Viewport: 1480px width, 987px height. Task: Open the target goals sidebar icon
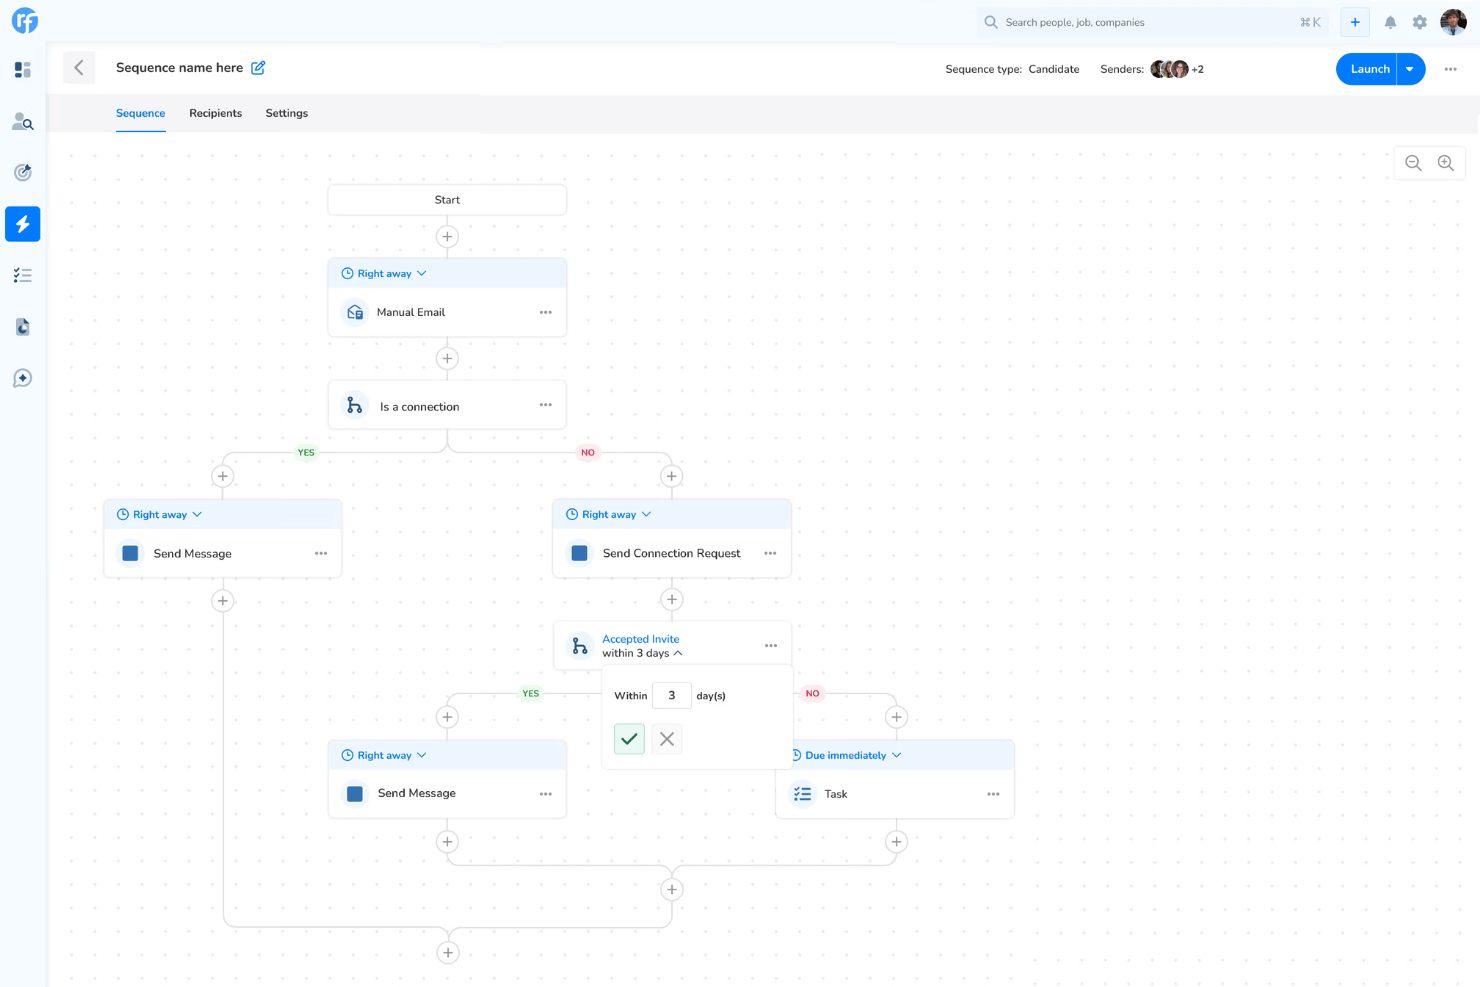coord(22,173)
